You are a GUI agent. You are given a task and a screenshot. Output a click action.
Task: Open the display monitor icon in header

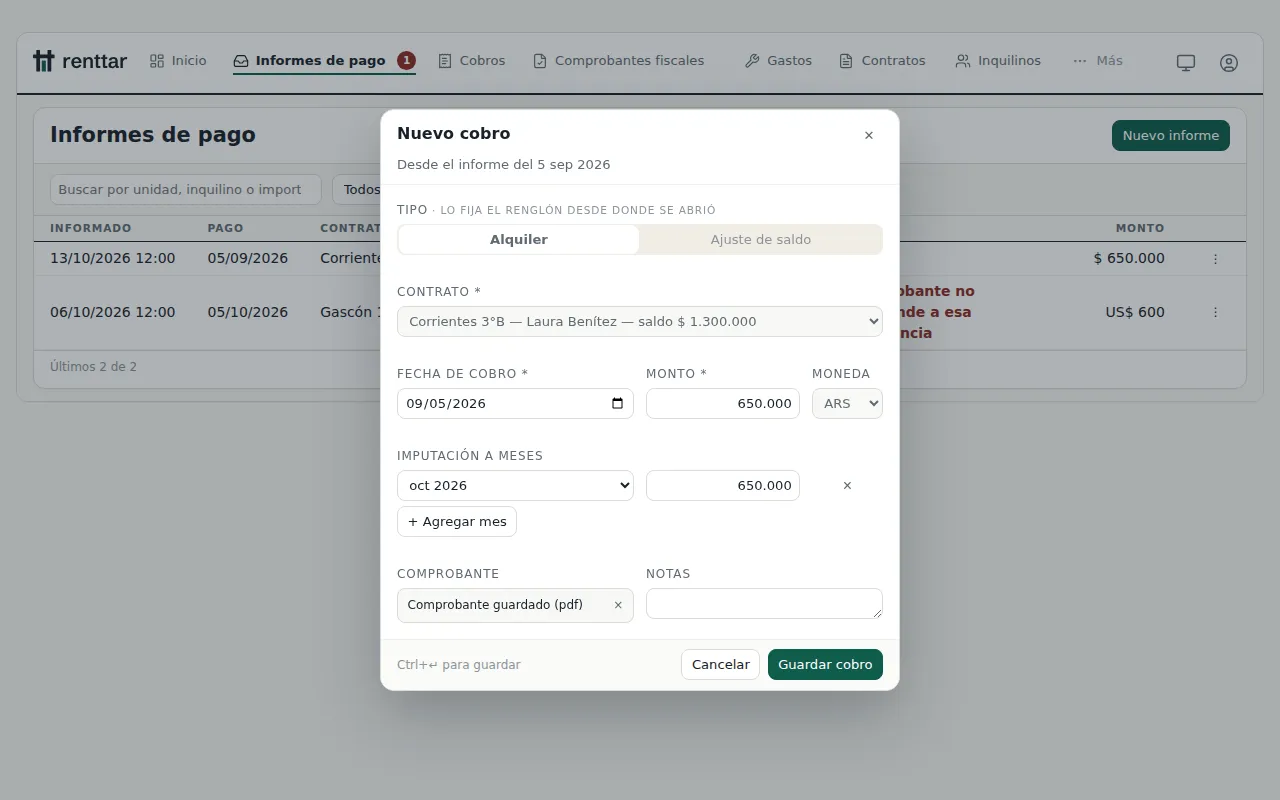tap(1186, 62)
